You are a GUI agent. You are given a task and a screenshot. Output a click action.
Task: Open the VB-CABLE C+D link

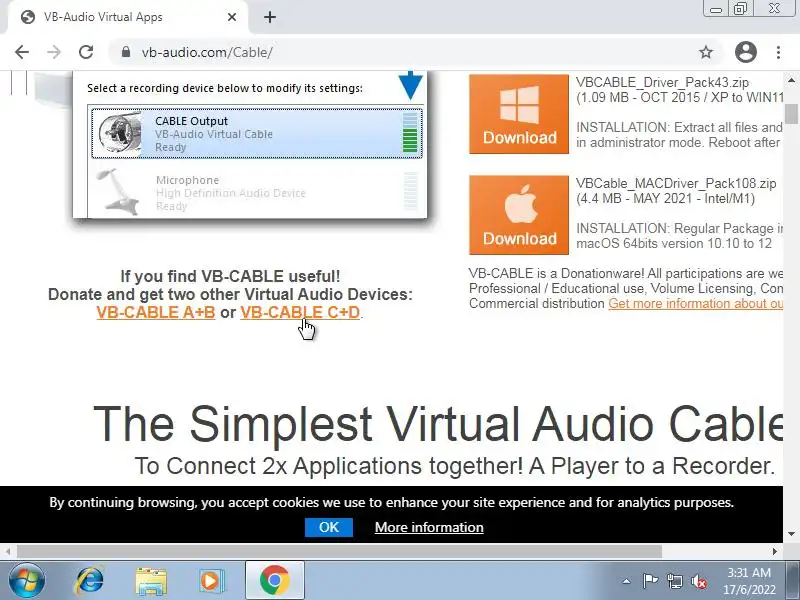[300, 312]
